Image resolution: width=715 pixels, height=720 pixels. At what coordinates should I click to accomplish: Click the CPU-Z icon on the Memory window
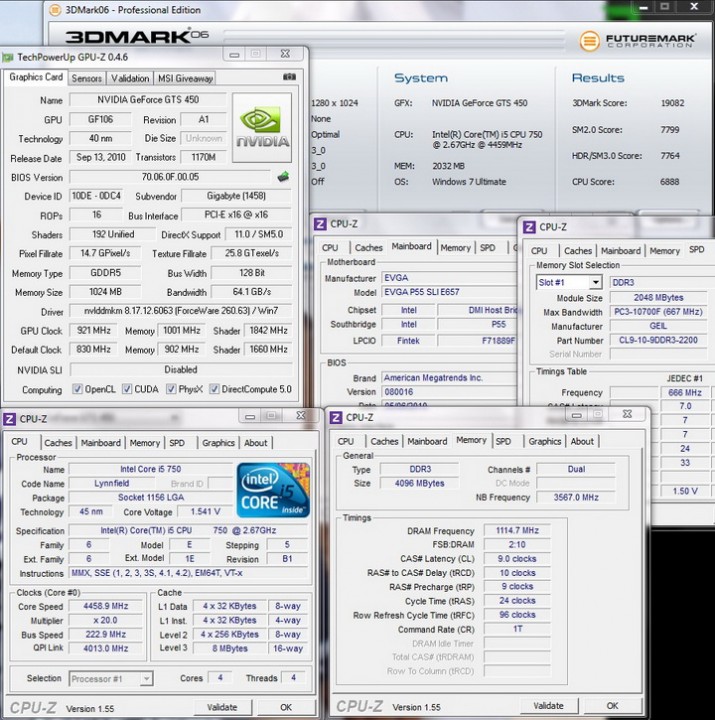336,417
